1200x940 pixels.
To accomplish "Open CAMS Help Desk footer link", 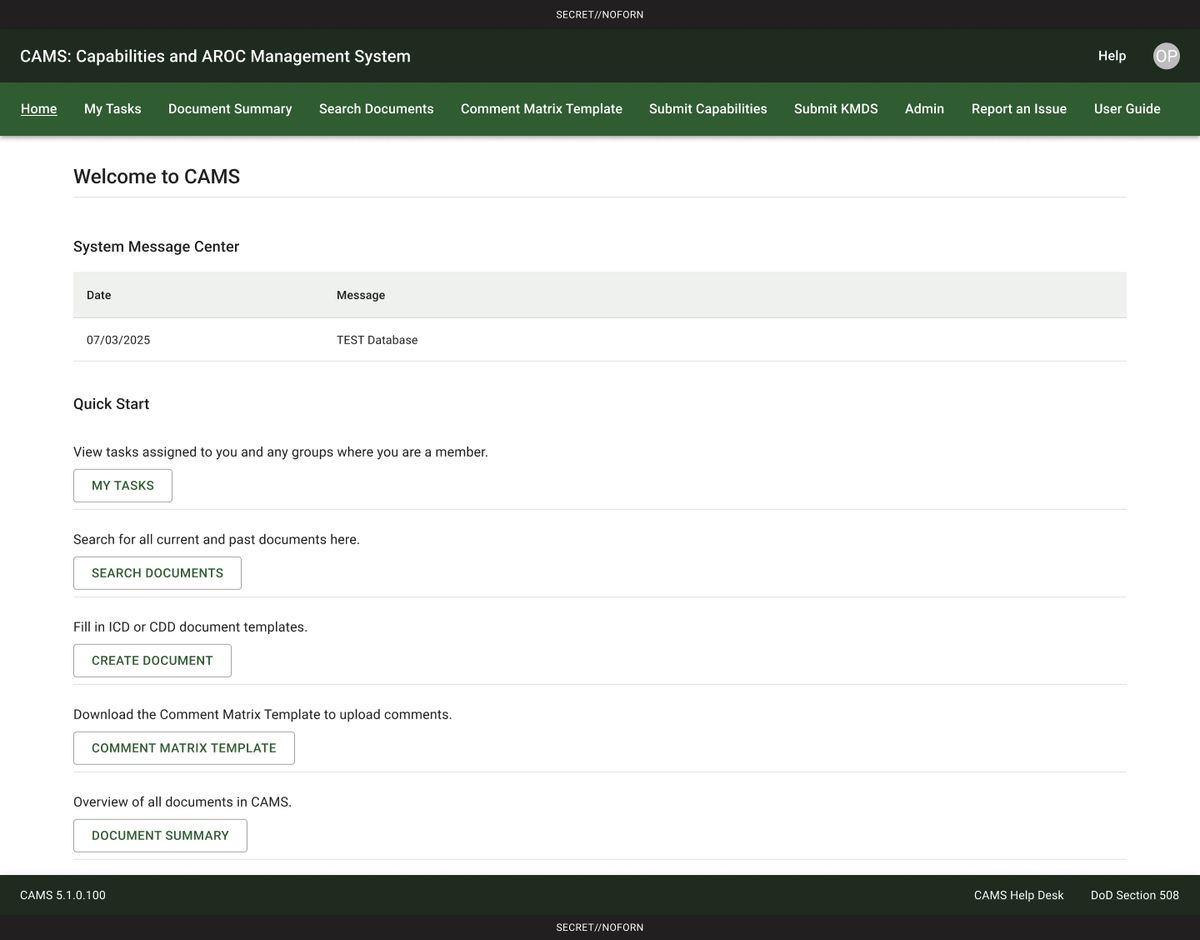I will click(1019, 896).
